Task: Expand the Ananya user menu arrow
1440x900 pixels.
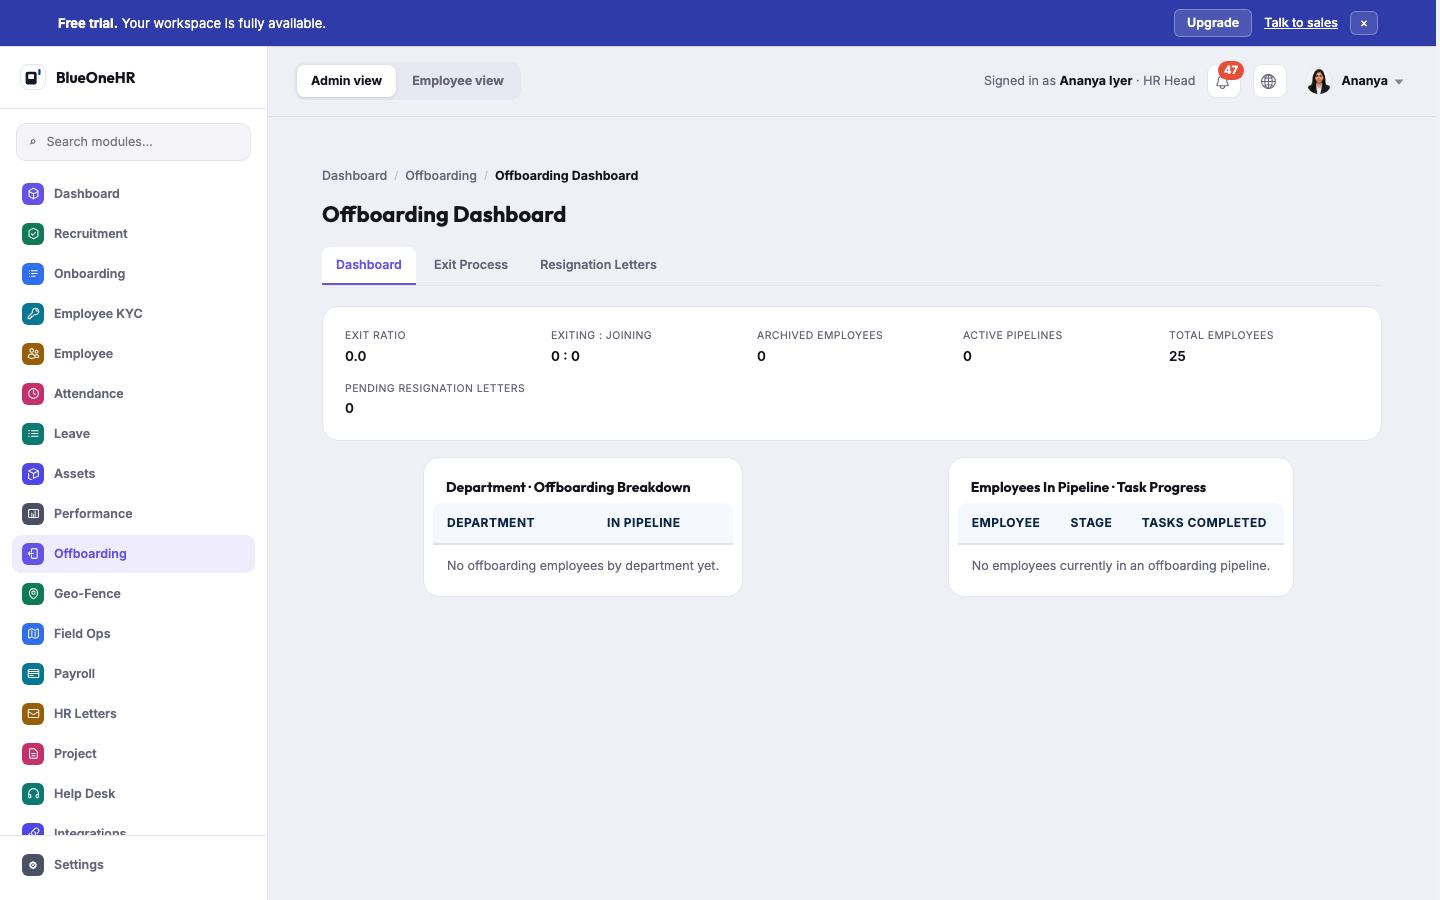Action: (x=1399, y=82)
